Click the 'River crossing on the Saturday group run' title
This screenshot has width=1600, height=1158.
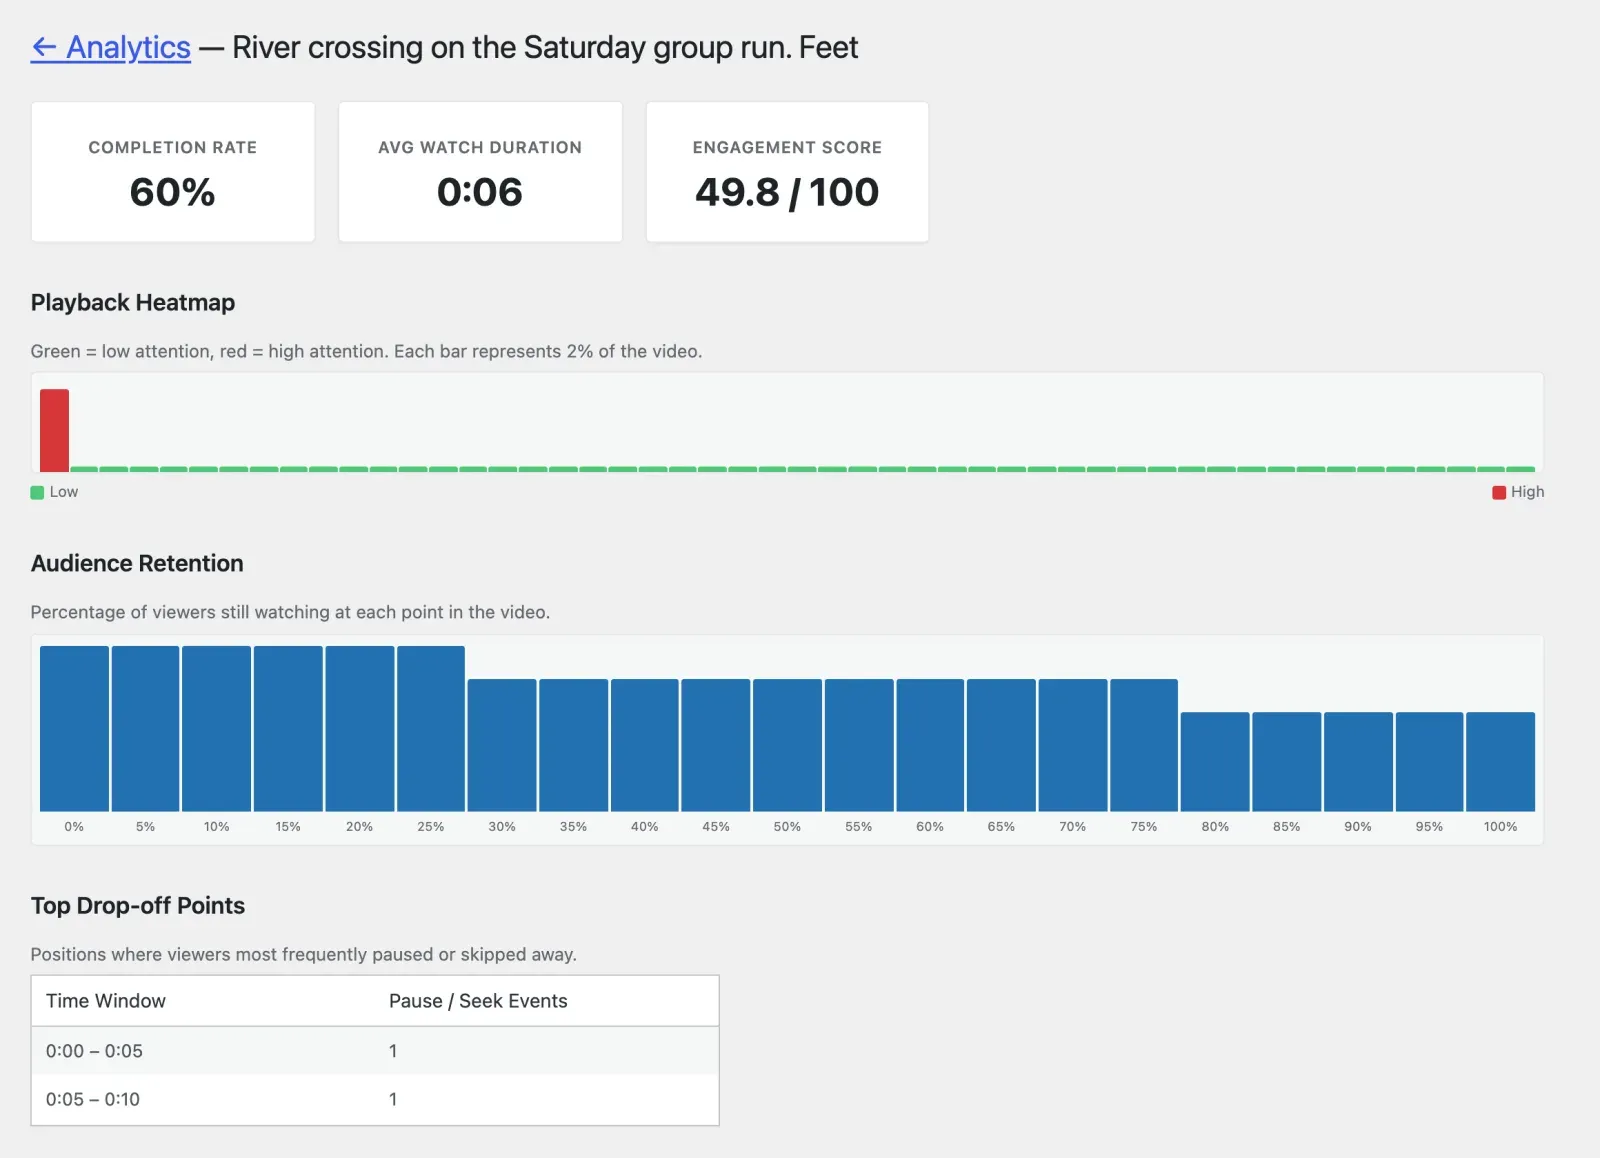pyautogui.click(x=545, y=47)
